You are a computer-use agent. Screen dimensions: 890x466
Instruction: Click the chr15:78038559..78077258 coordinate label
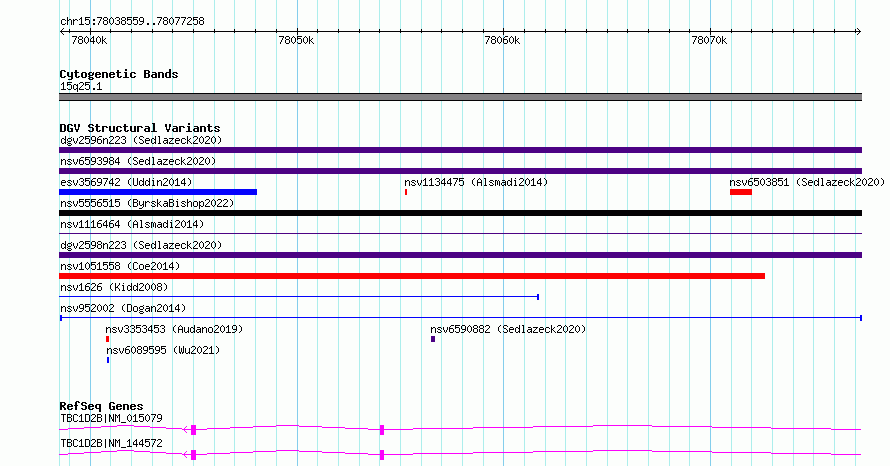point(132,22)
